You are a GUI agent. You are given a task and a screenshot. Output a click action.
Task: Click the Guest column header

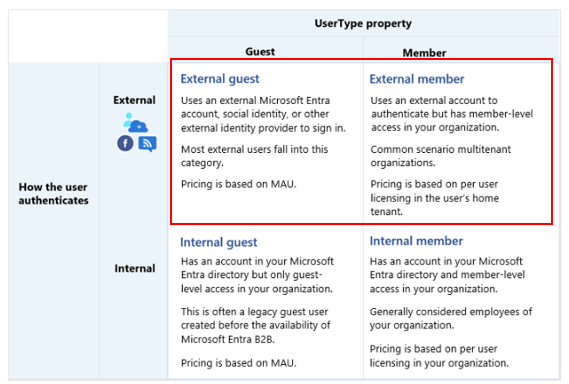coord(260,52)
